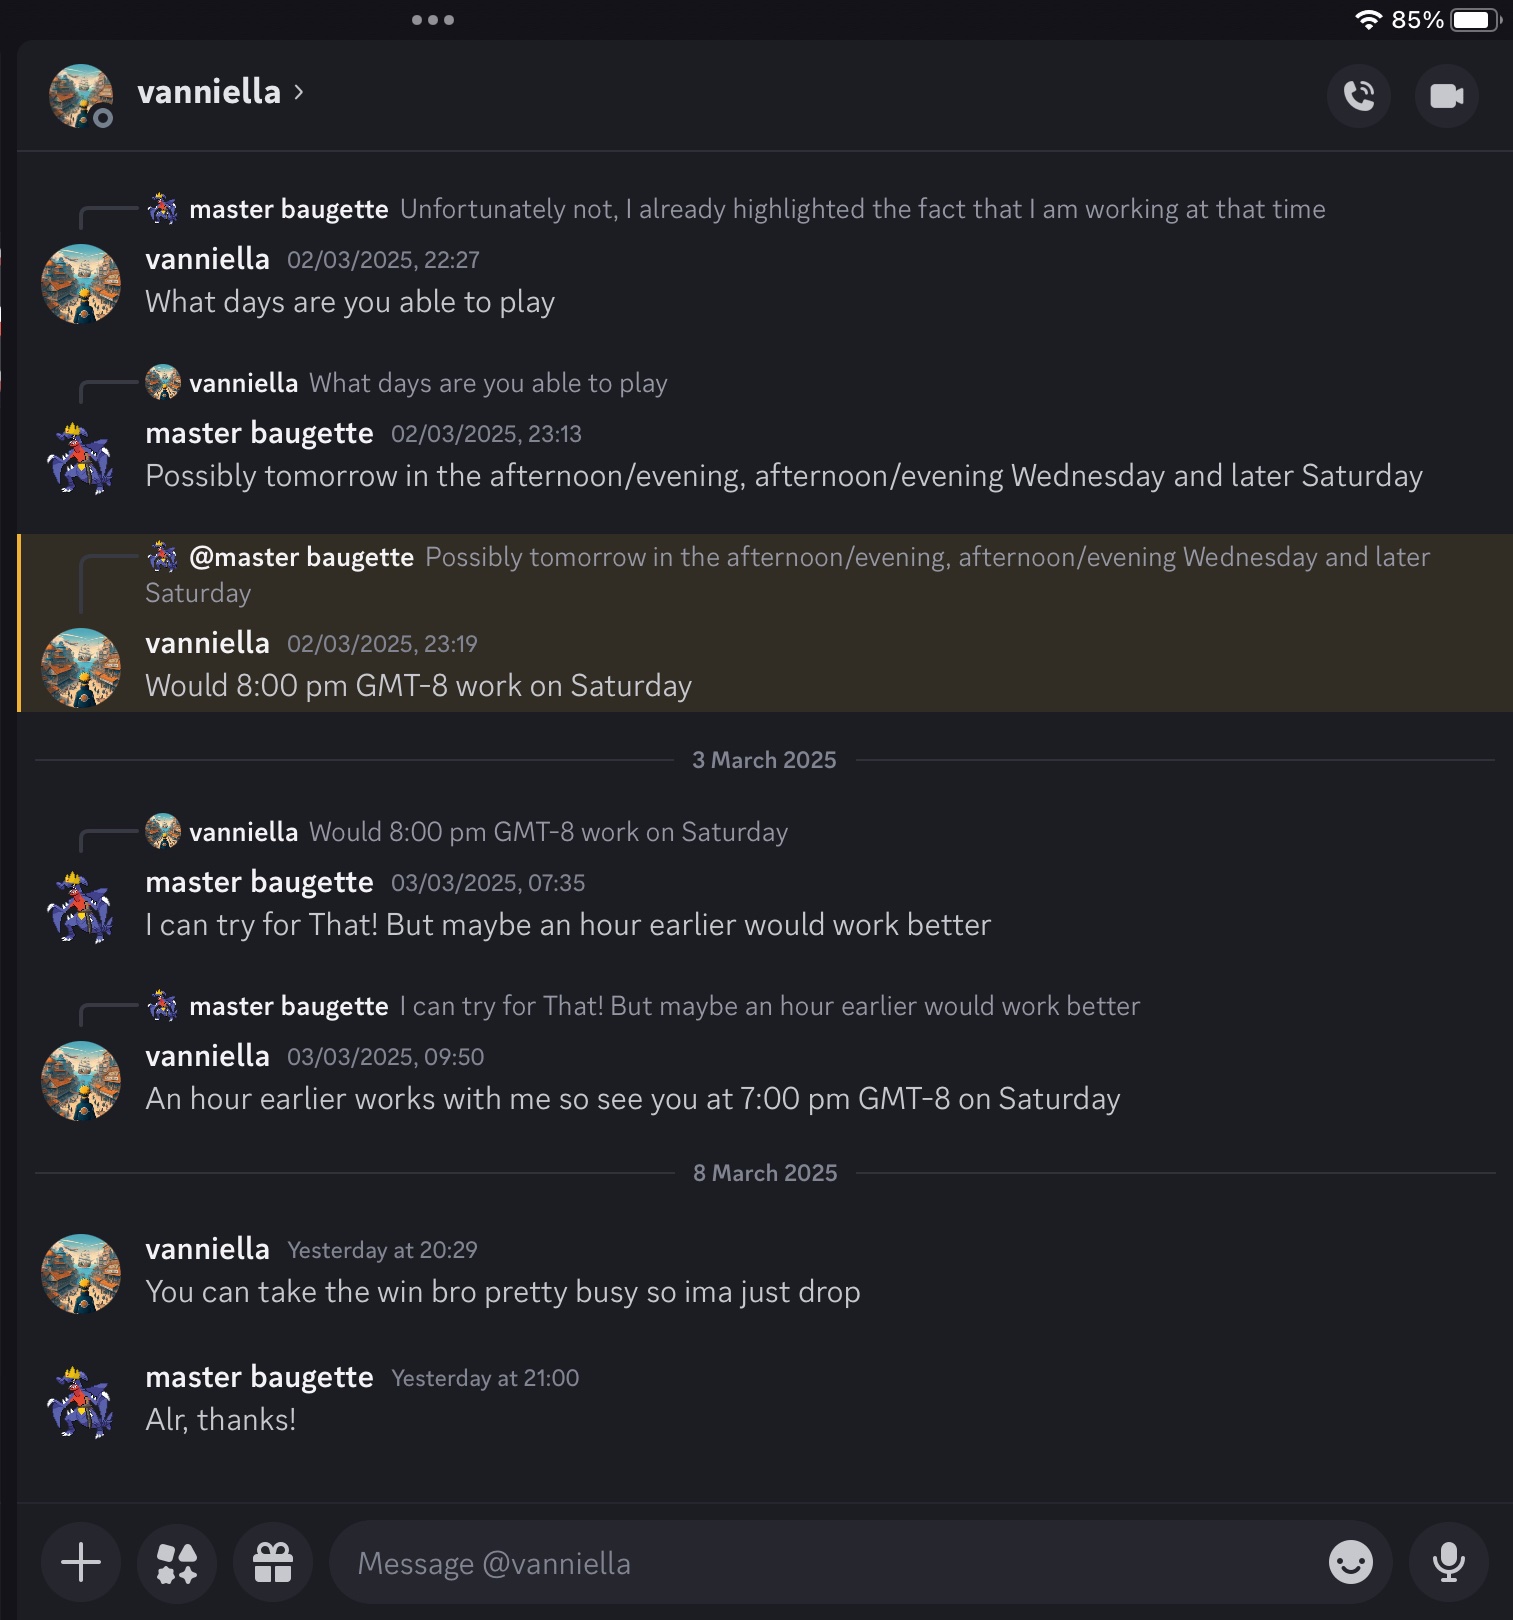Jump to quoted "What days are you able to play" reply

[x=487, y=383]
